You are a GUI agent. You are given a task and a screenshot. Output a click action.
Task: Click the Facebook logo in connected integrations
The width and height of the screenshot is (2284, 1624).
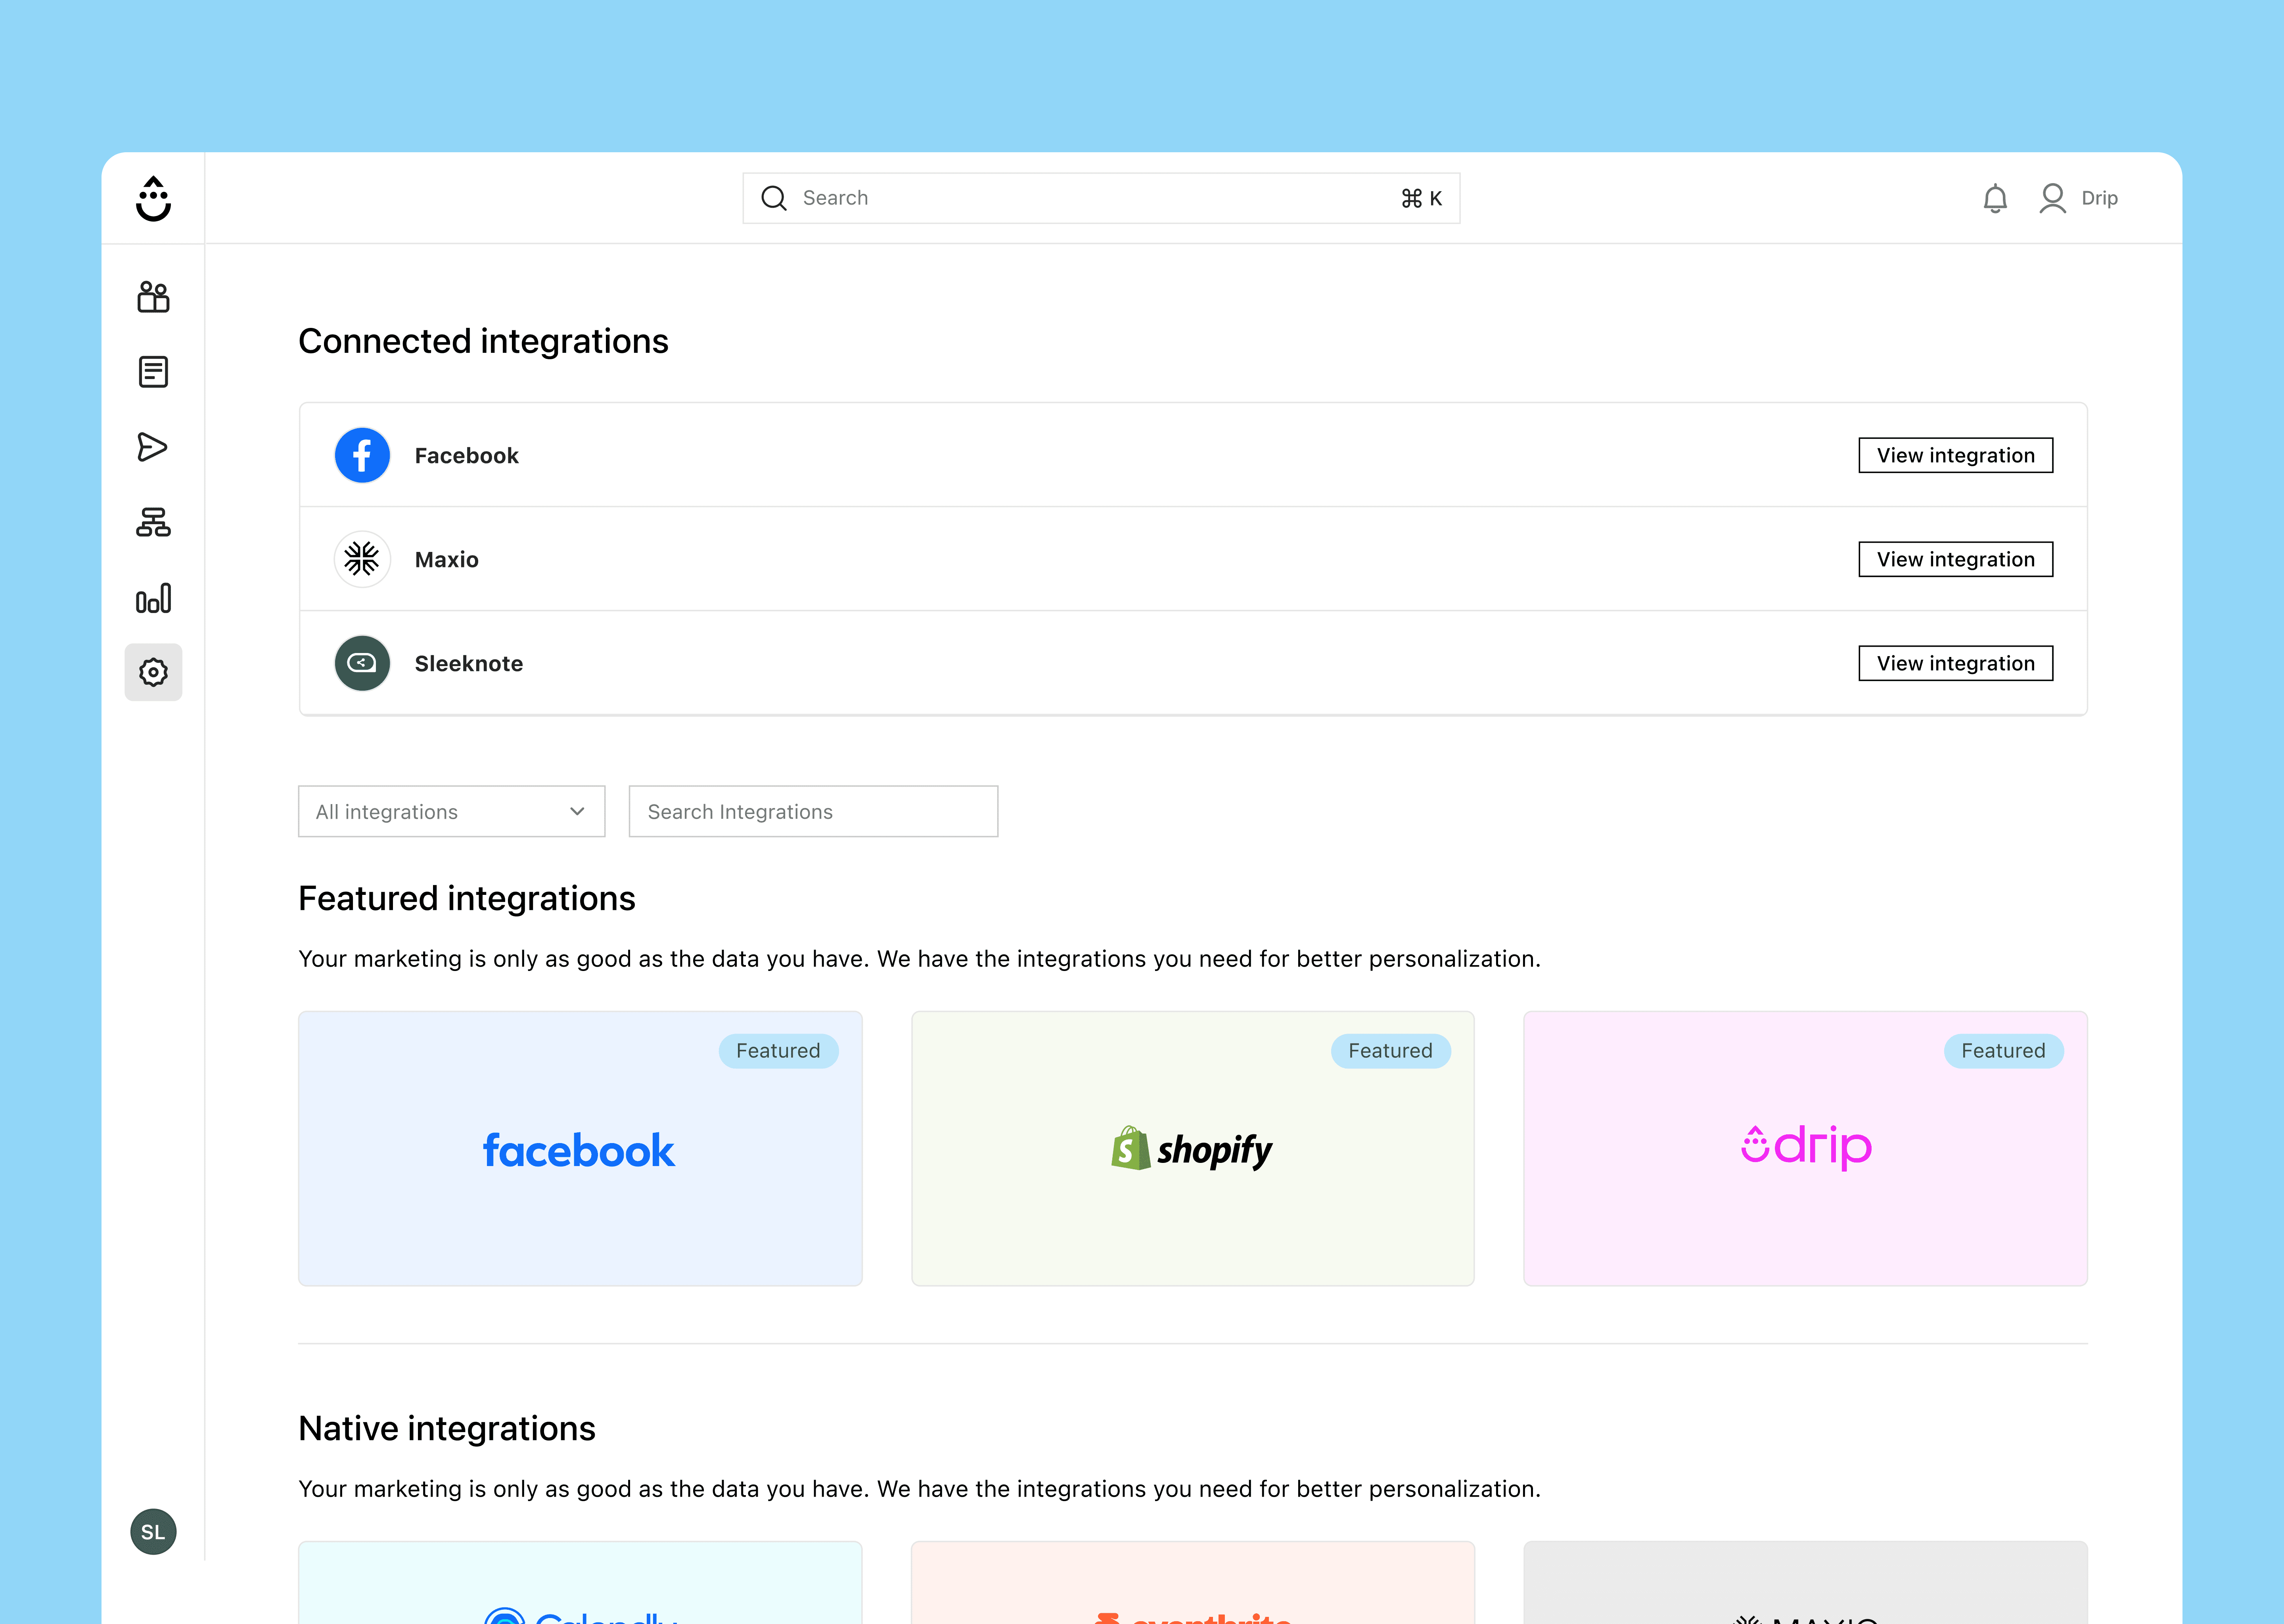coord(362,455)
